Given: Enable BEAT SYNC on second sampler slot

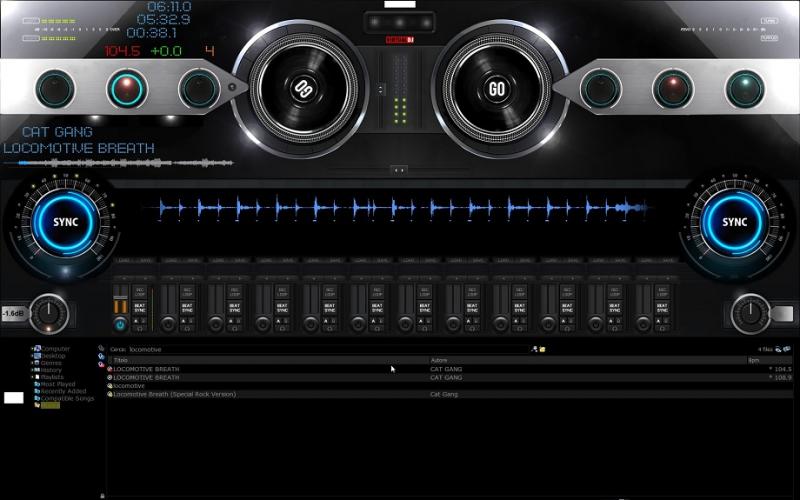Looking at the screenshot, I should (187, 308).
